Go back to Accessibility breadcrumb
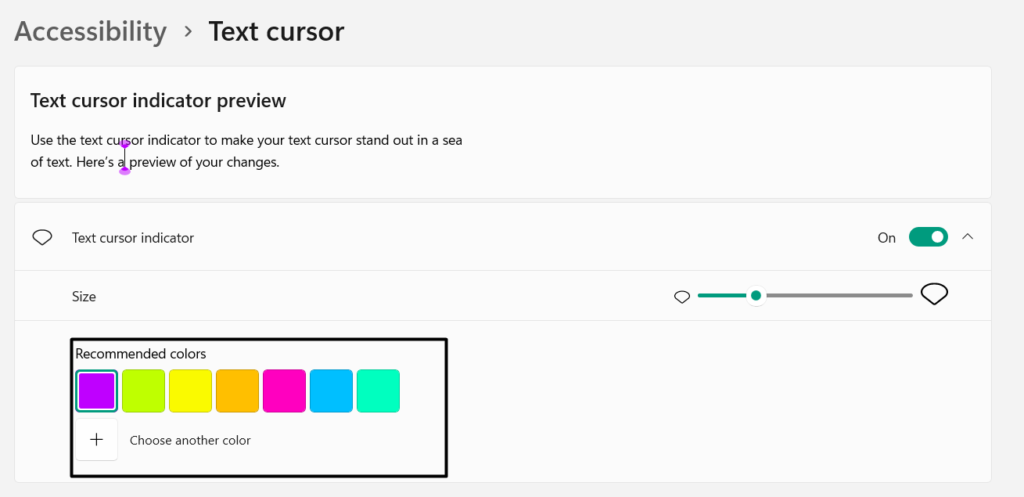1024x497 pixels. 90,31
